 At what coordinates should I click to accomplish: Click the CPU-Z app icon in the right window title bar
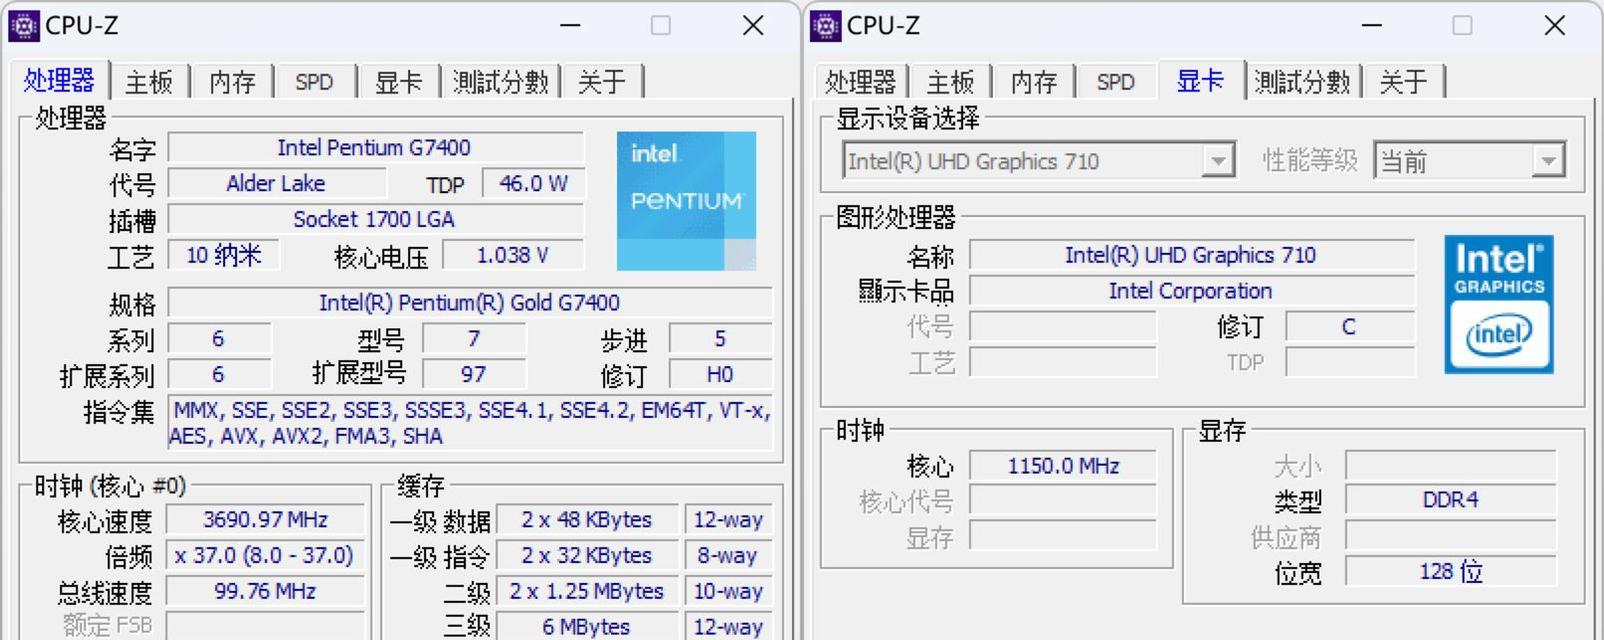point(825,25)
